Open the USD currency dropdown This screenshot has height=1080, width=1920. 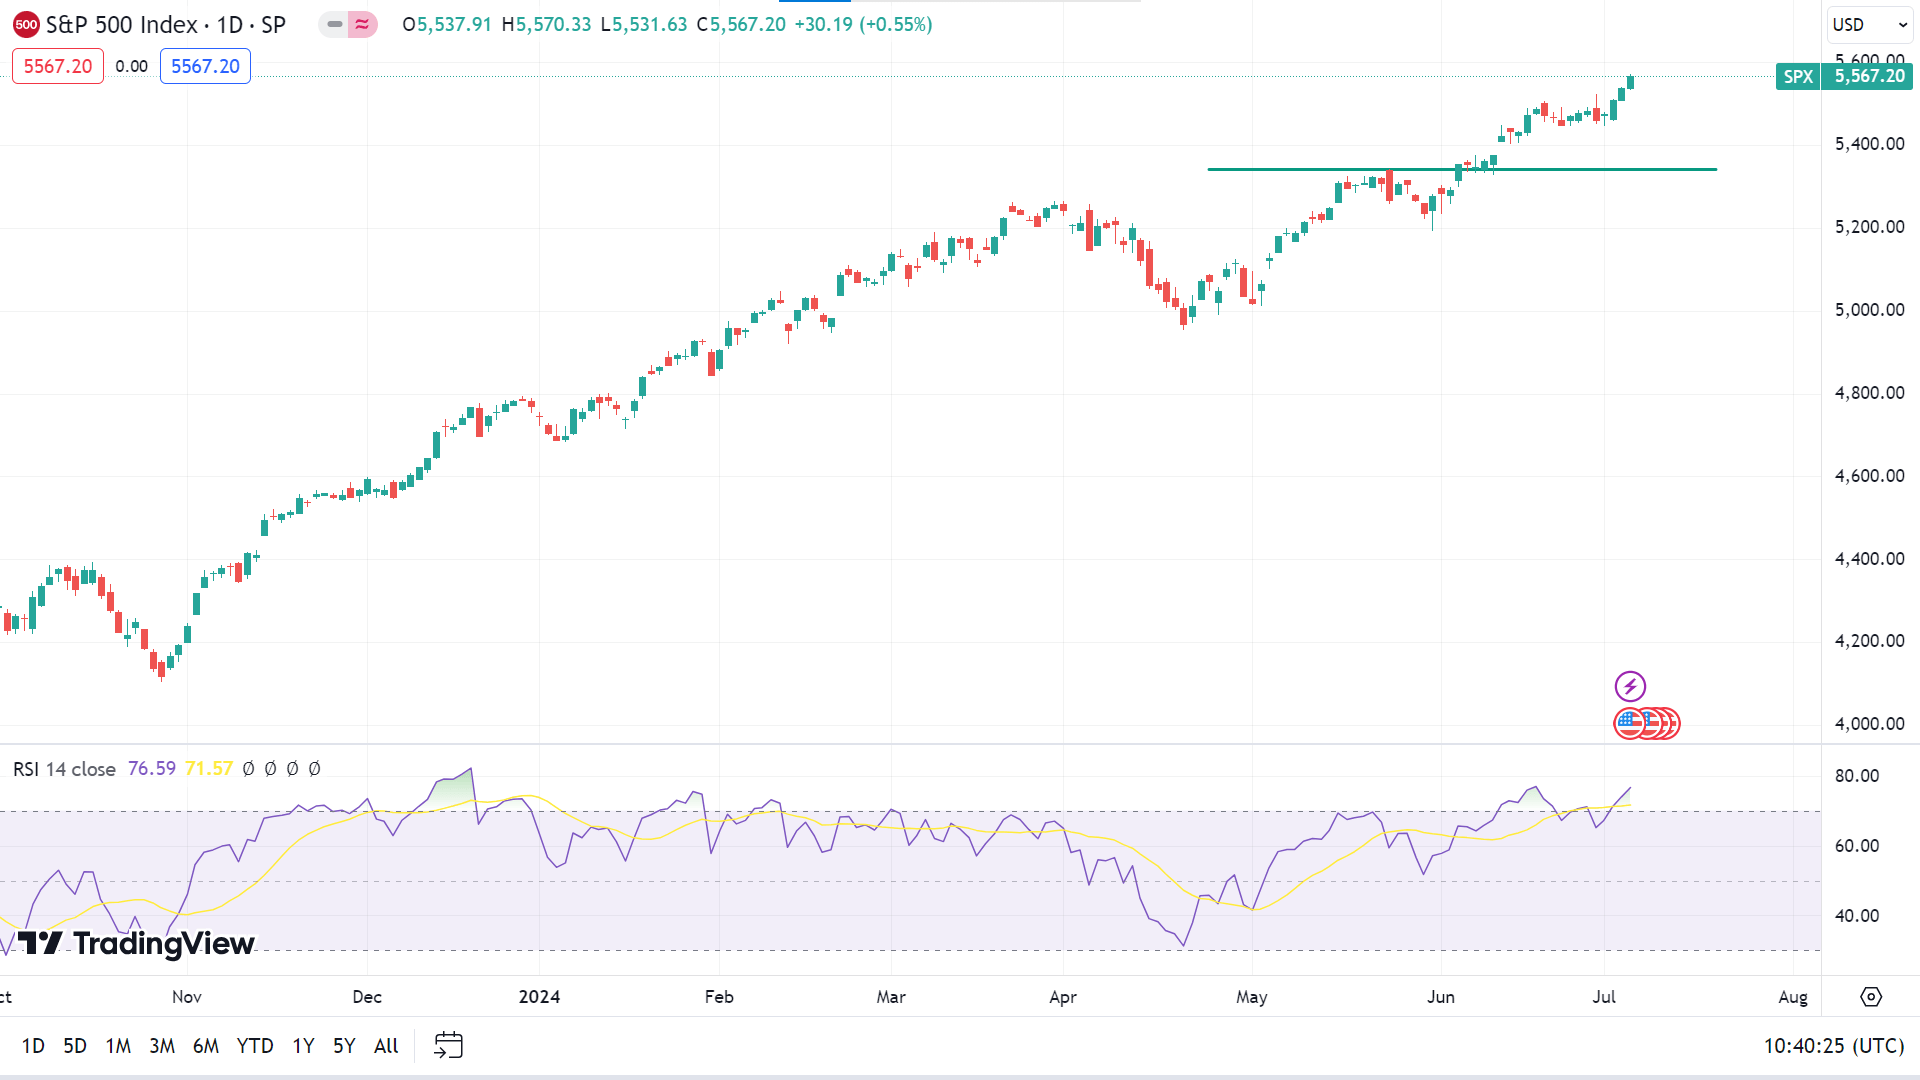1870,24
